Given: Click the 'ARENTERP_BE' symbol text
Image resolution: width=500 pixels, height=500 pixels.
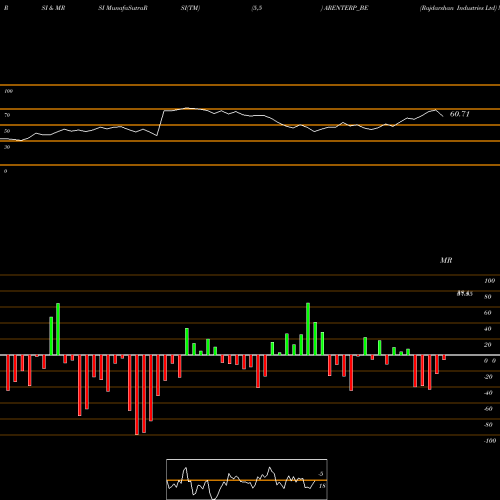Looking at the screenshot, I should click(346, 8).
